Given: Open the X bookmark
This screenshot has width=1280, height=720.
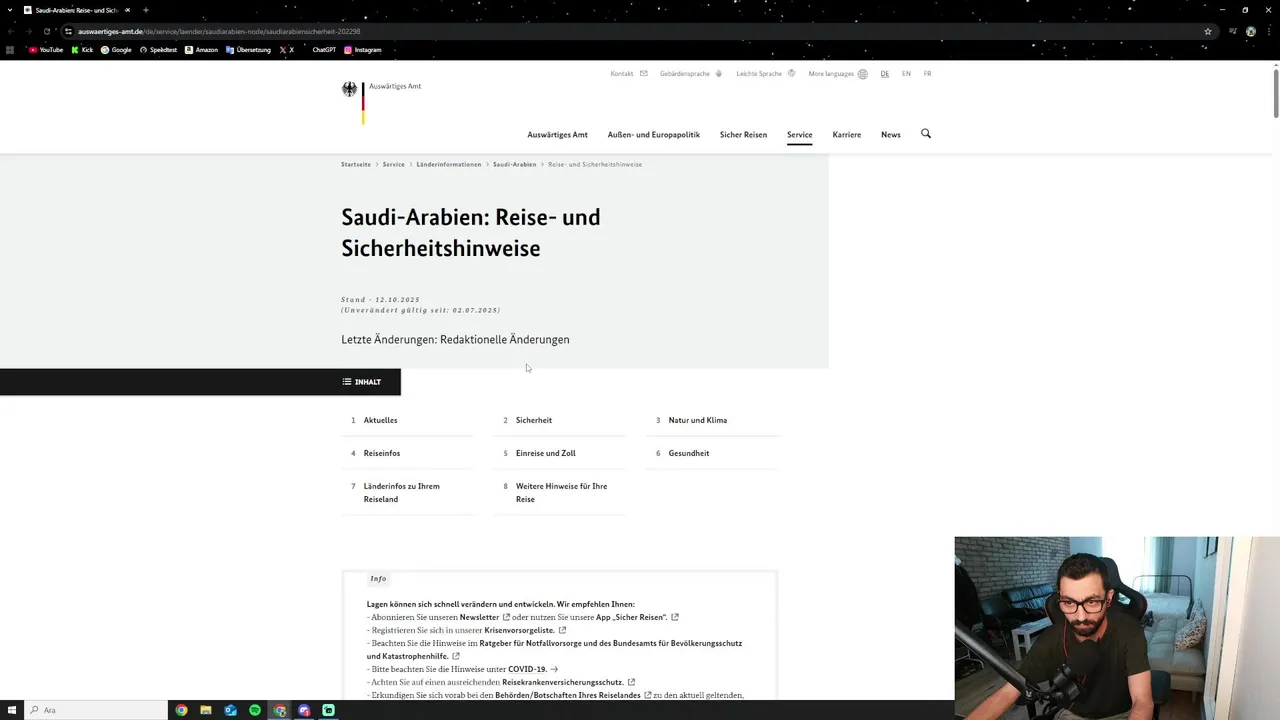Looking at the screenshot, I should click(x=287, y=50).
